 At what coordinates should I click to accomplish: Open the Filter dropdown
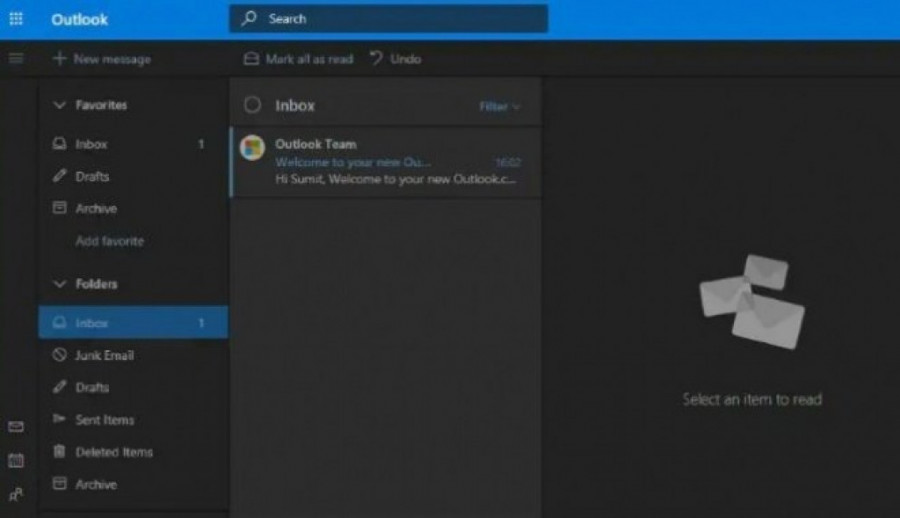pyautogui.click(x=499, y=106)
